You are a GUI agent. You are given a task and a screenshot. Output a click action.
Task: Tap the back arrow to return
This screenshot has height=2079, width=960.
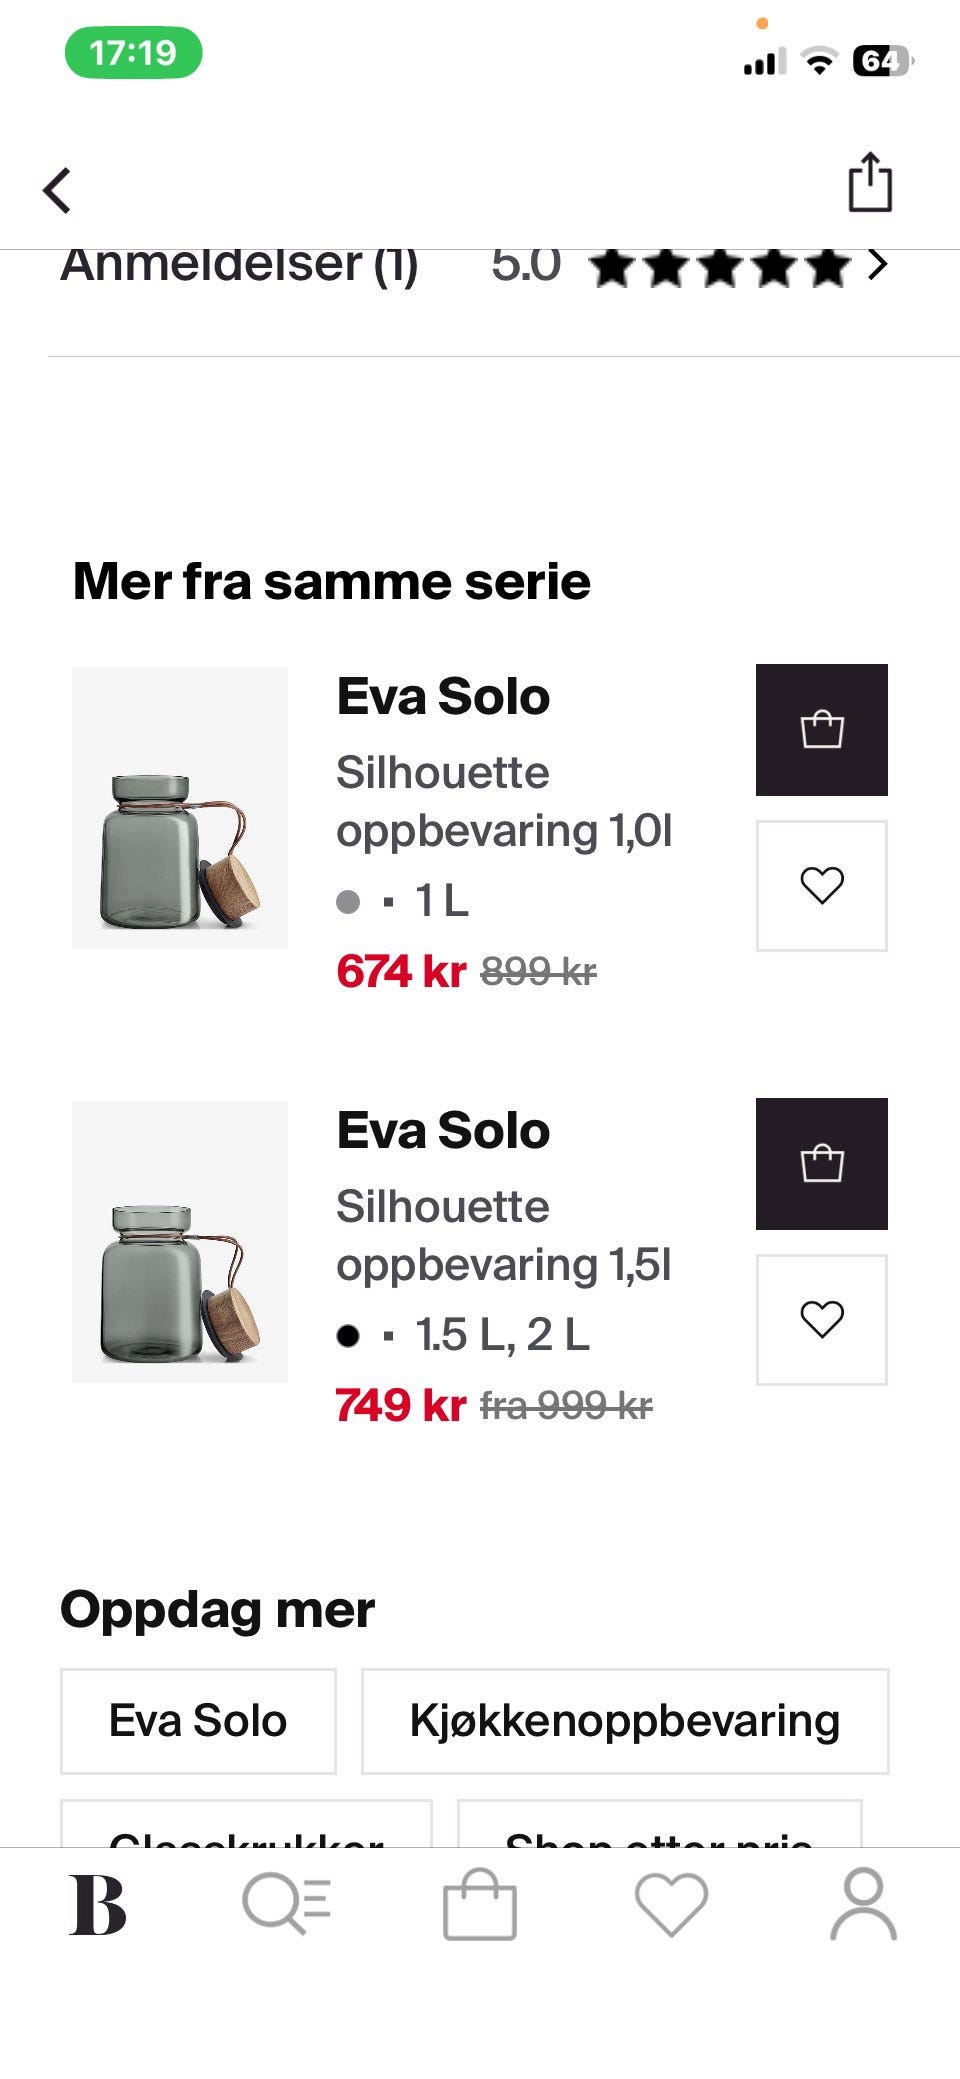pyautogui.click(x=57, y=188)
